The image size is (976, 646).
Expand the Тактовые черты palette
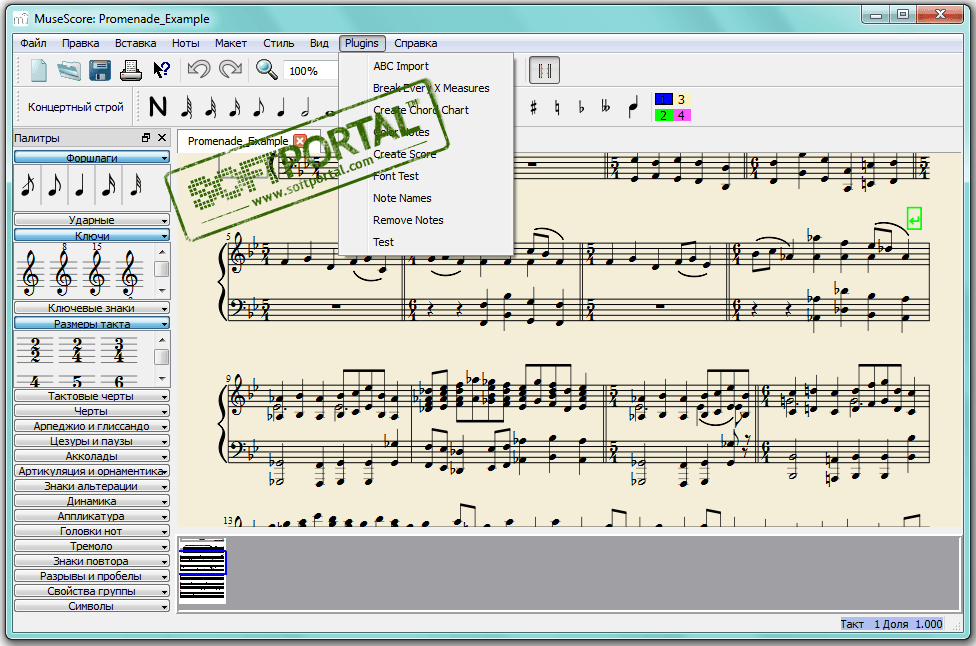(x=92, y=396)
